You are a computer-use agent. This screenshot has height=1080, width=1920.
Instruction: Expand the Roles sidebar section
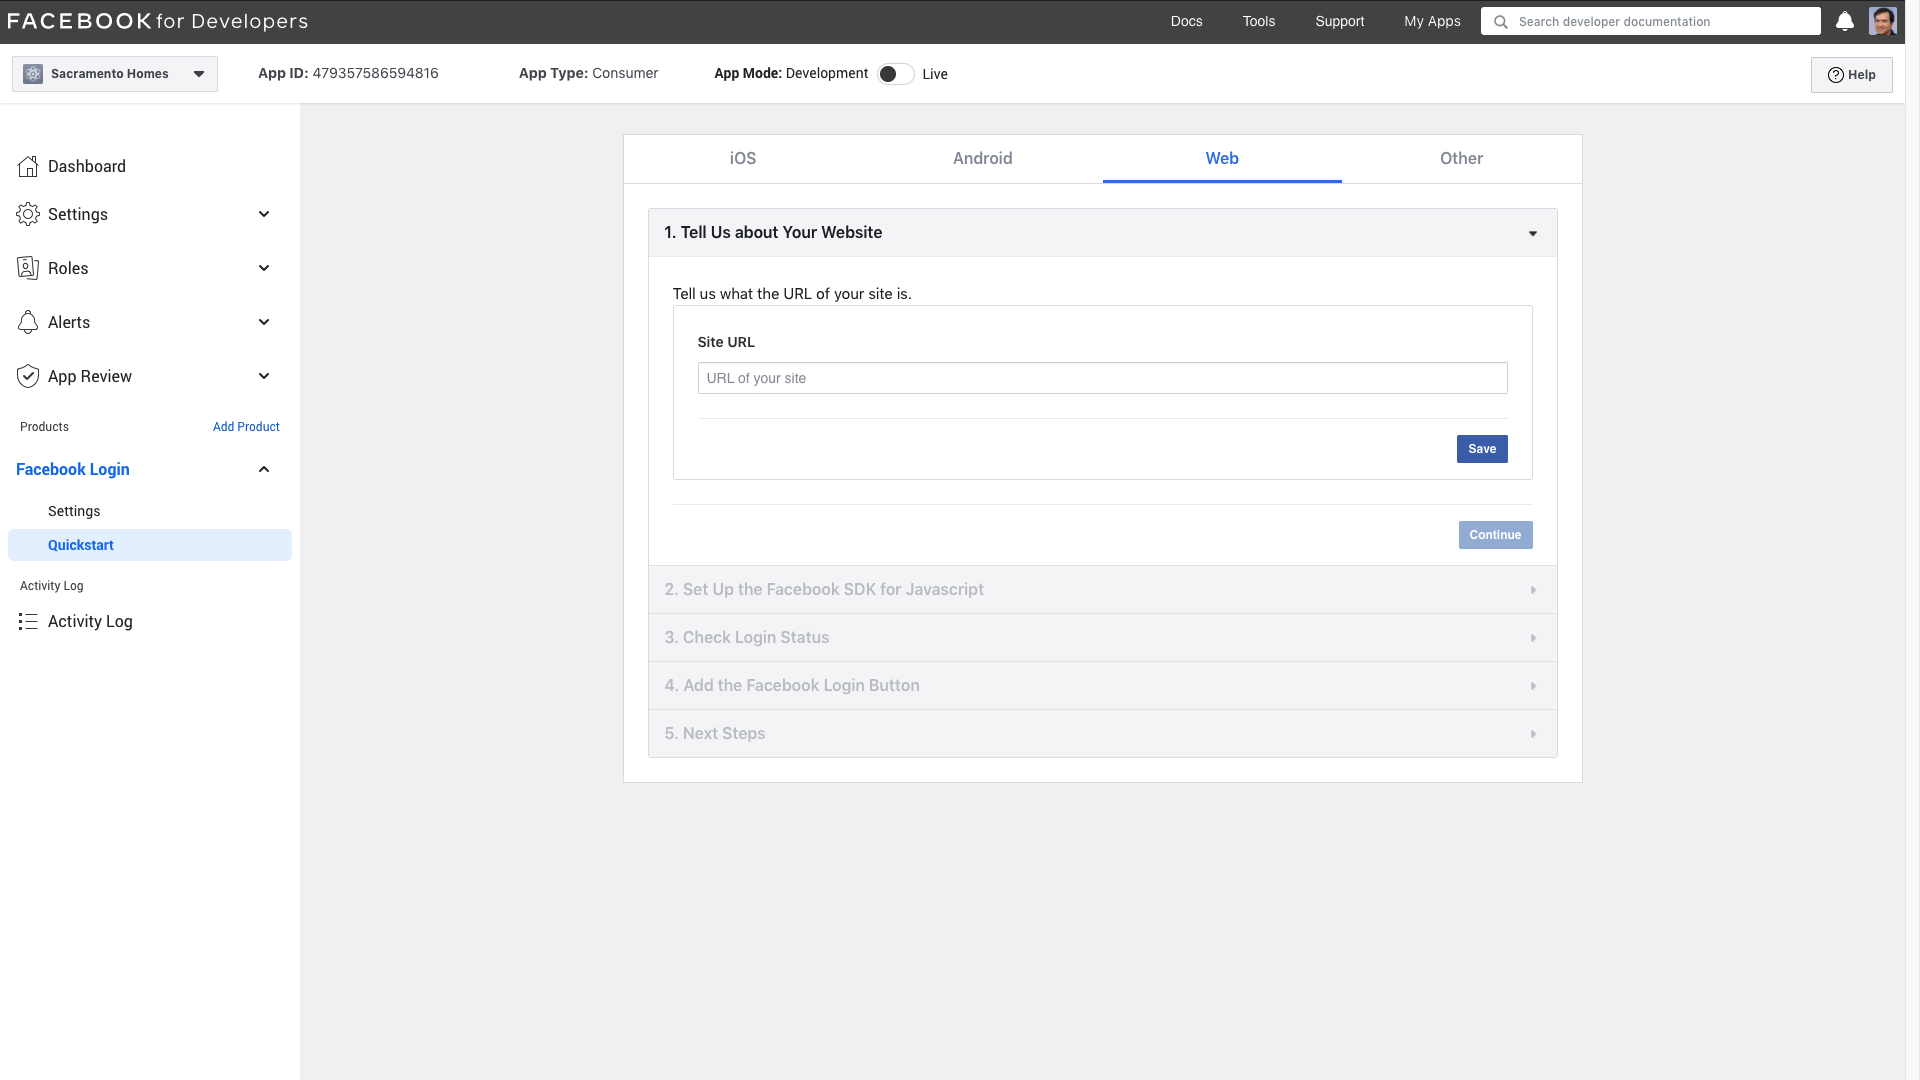pyautogui.click(x=264, y=268)
